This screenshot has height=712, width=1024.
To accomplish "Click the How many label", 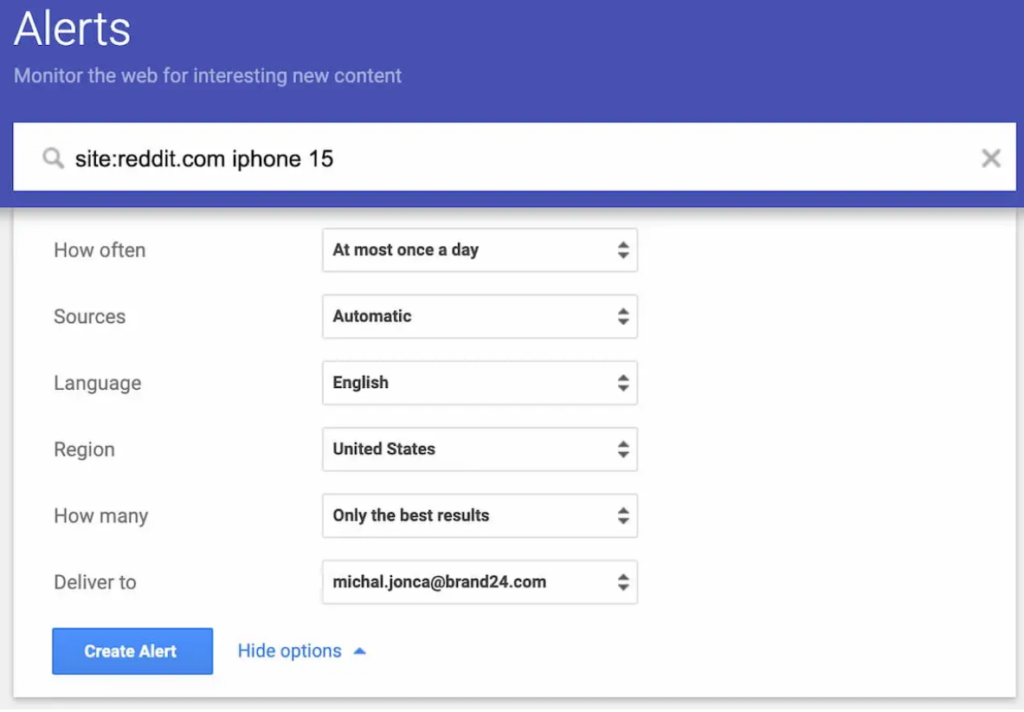I will (101, 516).
